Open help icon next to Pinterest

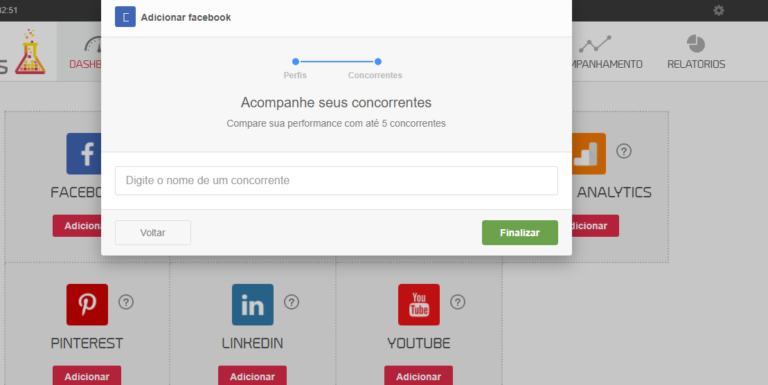(x=126, y=302)
